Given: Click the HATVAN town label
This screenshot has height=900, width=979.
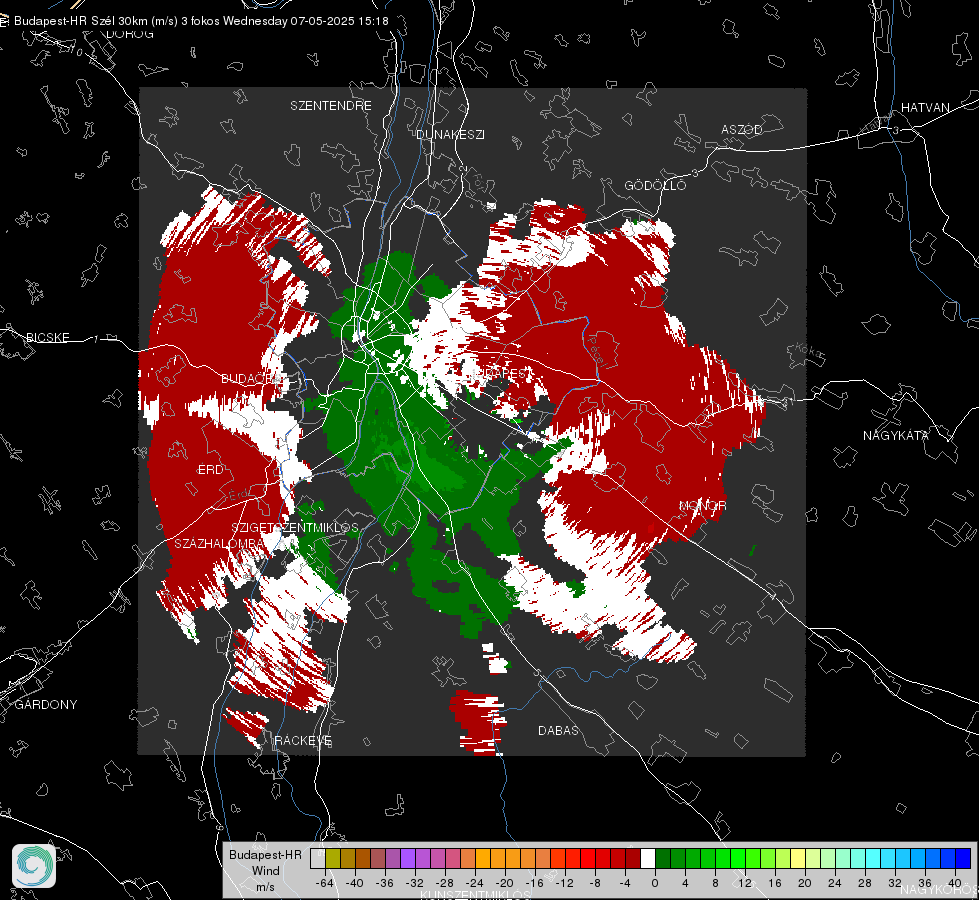Looking at the screenshot, I should 925,107.
